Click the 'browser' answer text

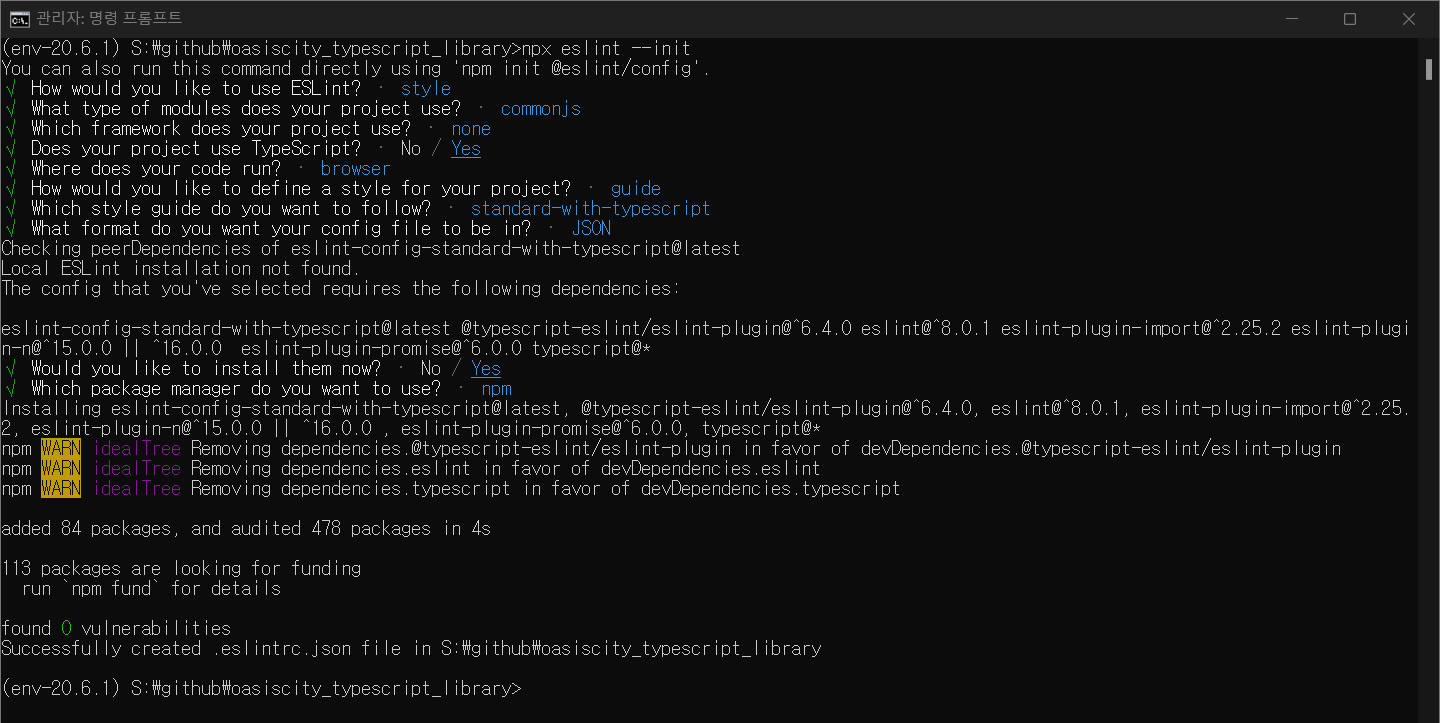356,168
